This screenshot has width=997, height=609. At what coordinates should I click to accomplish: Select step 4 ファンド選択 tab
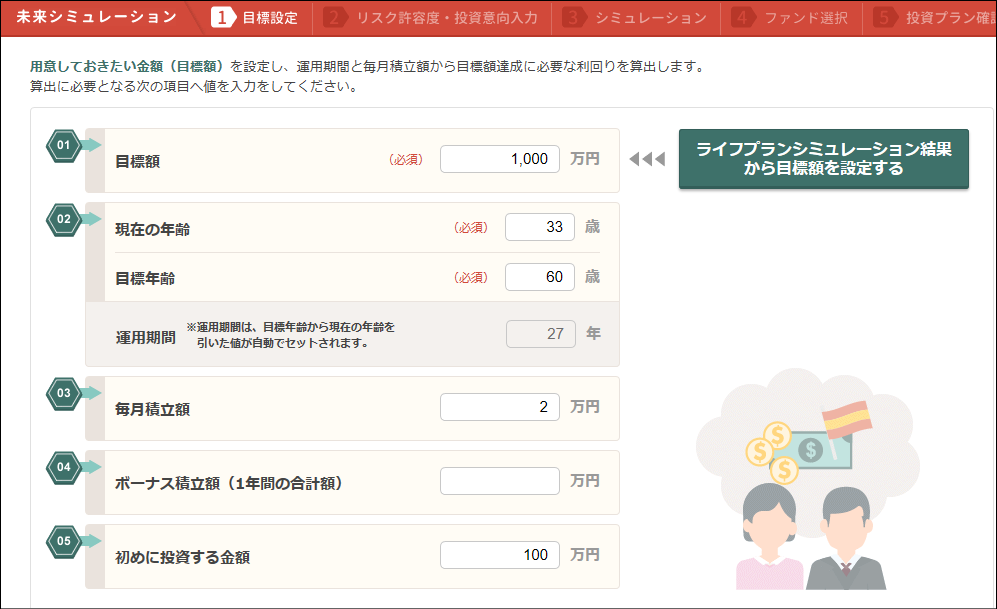[790, 18]
